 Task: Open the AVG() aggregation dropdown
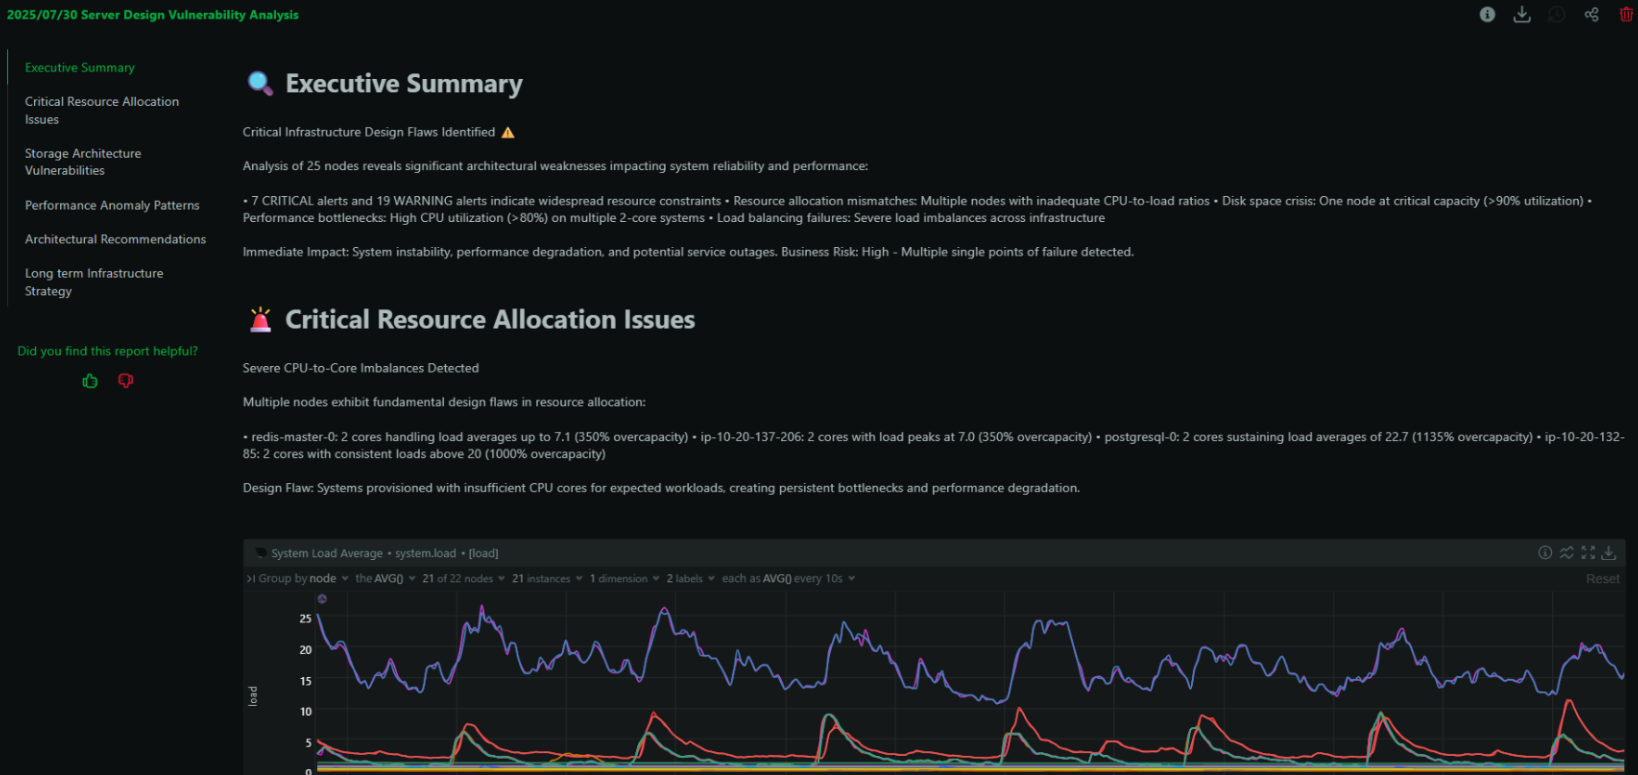(385, 579)
